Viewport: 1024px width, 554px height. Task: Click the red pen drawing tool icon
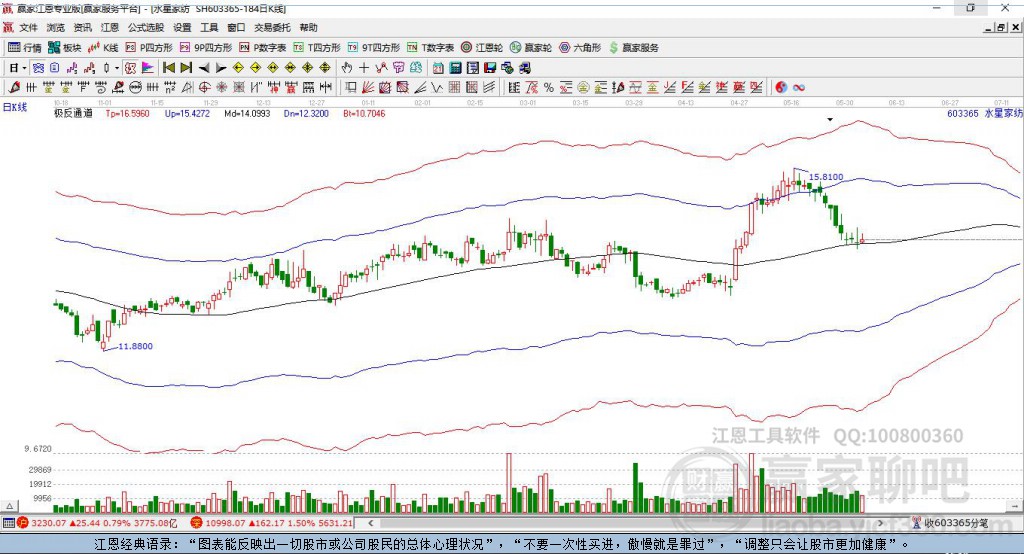[14, 87]
